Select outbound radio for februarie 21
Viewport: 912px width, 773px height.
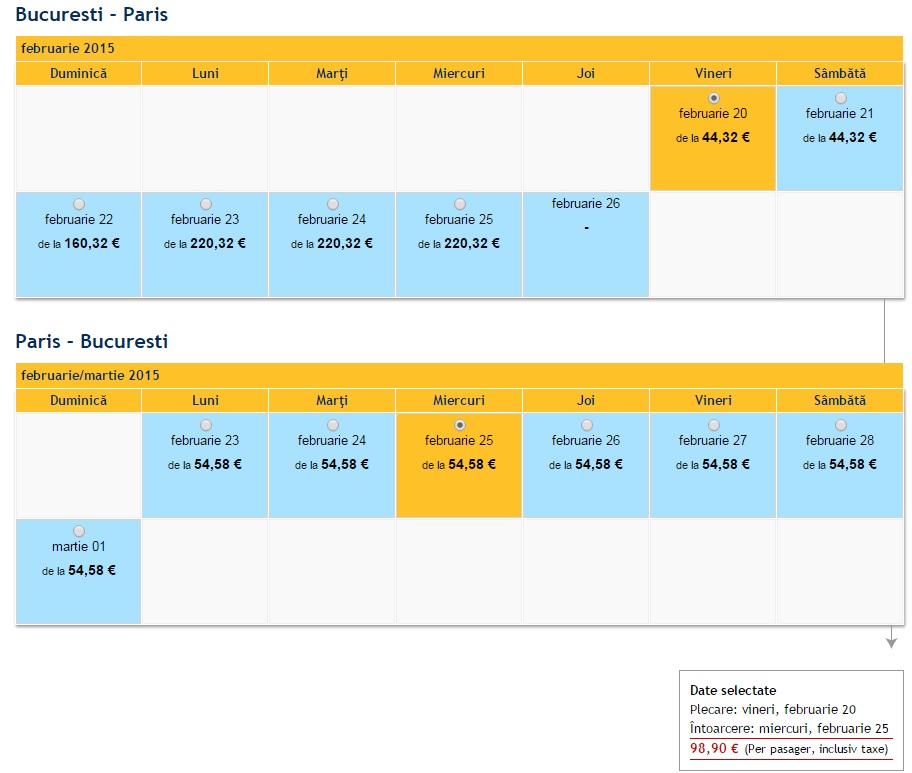(x=840, y=98)
